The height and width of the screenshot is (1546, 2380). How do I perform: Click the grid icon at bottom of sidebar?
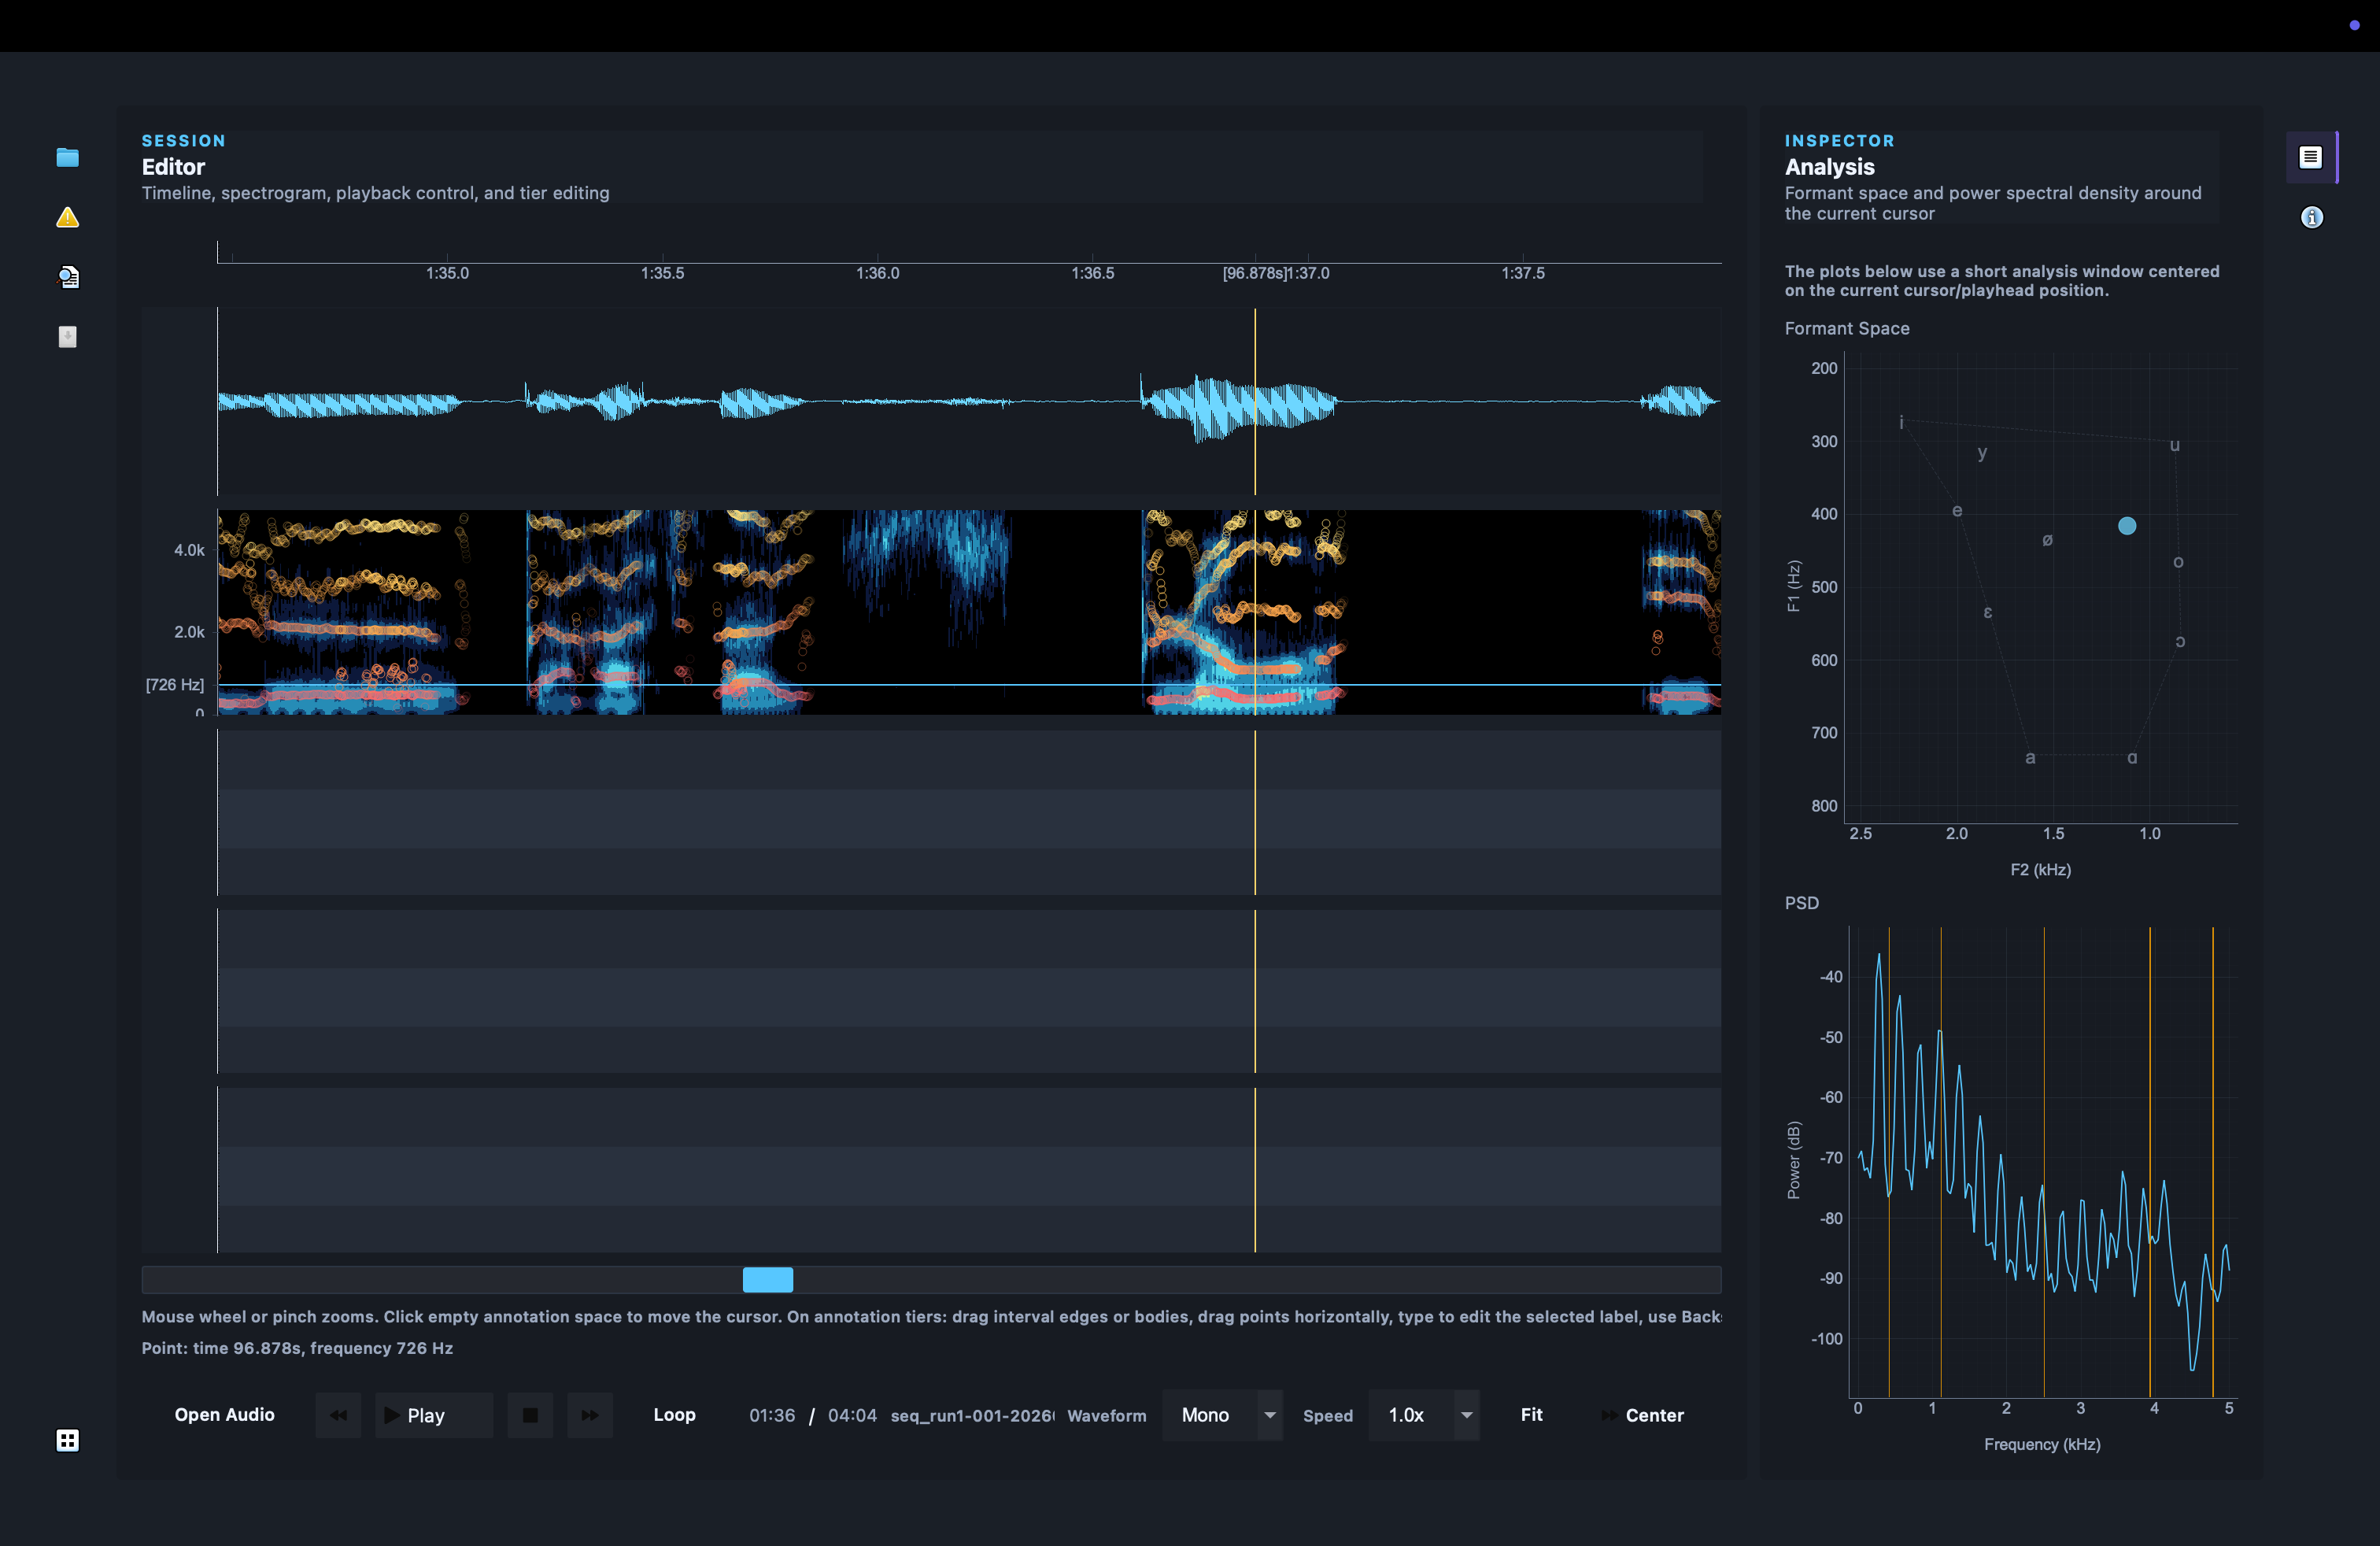[67, 1440]
